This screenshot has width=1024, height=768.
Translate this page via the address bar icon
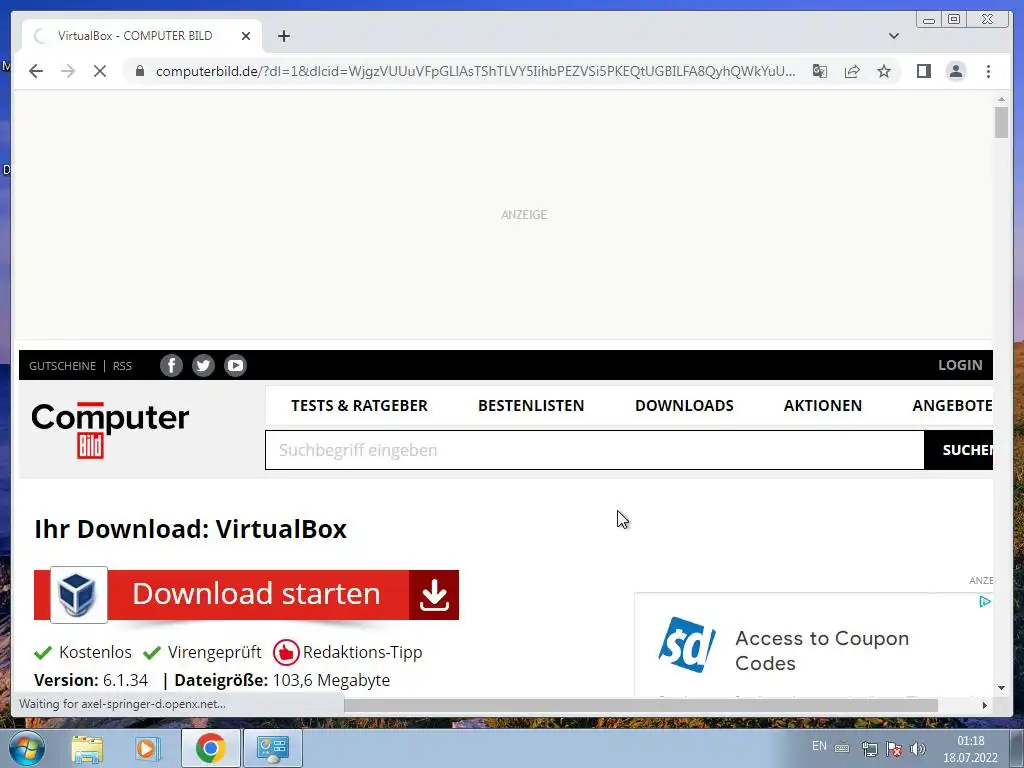820,71
